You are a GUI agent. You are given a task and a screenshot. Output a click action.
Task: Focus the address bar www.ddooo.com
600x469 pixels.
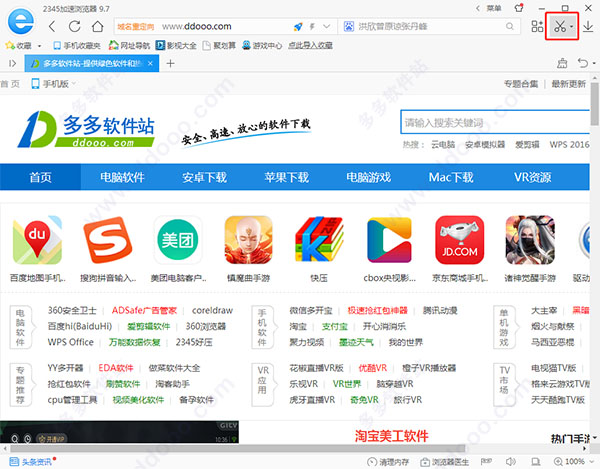click(197, 26)
